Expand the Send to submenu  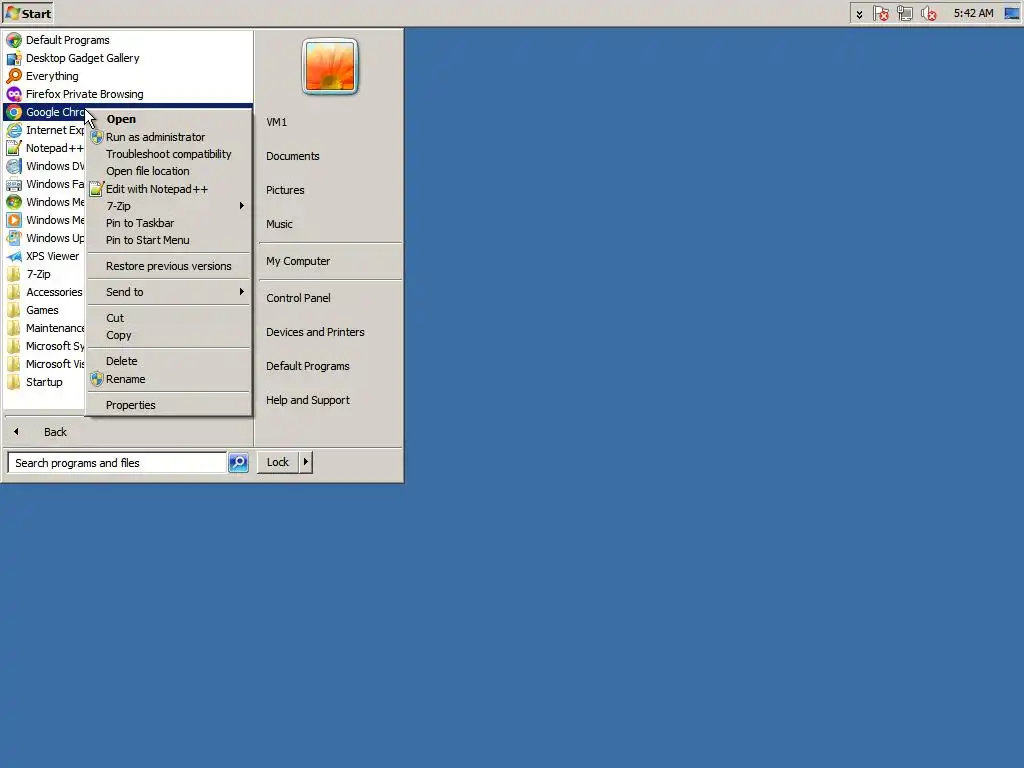click(169, 292)
